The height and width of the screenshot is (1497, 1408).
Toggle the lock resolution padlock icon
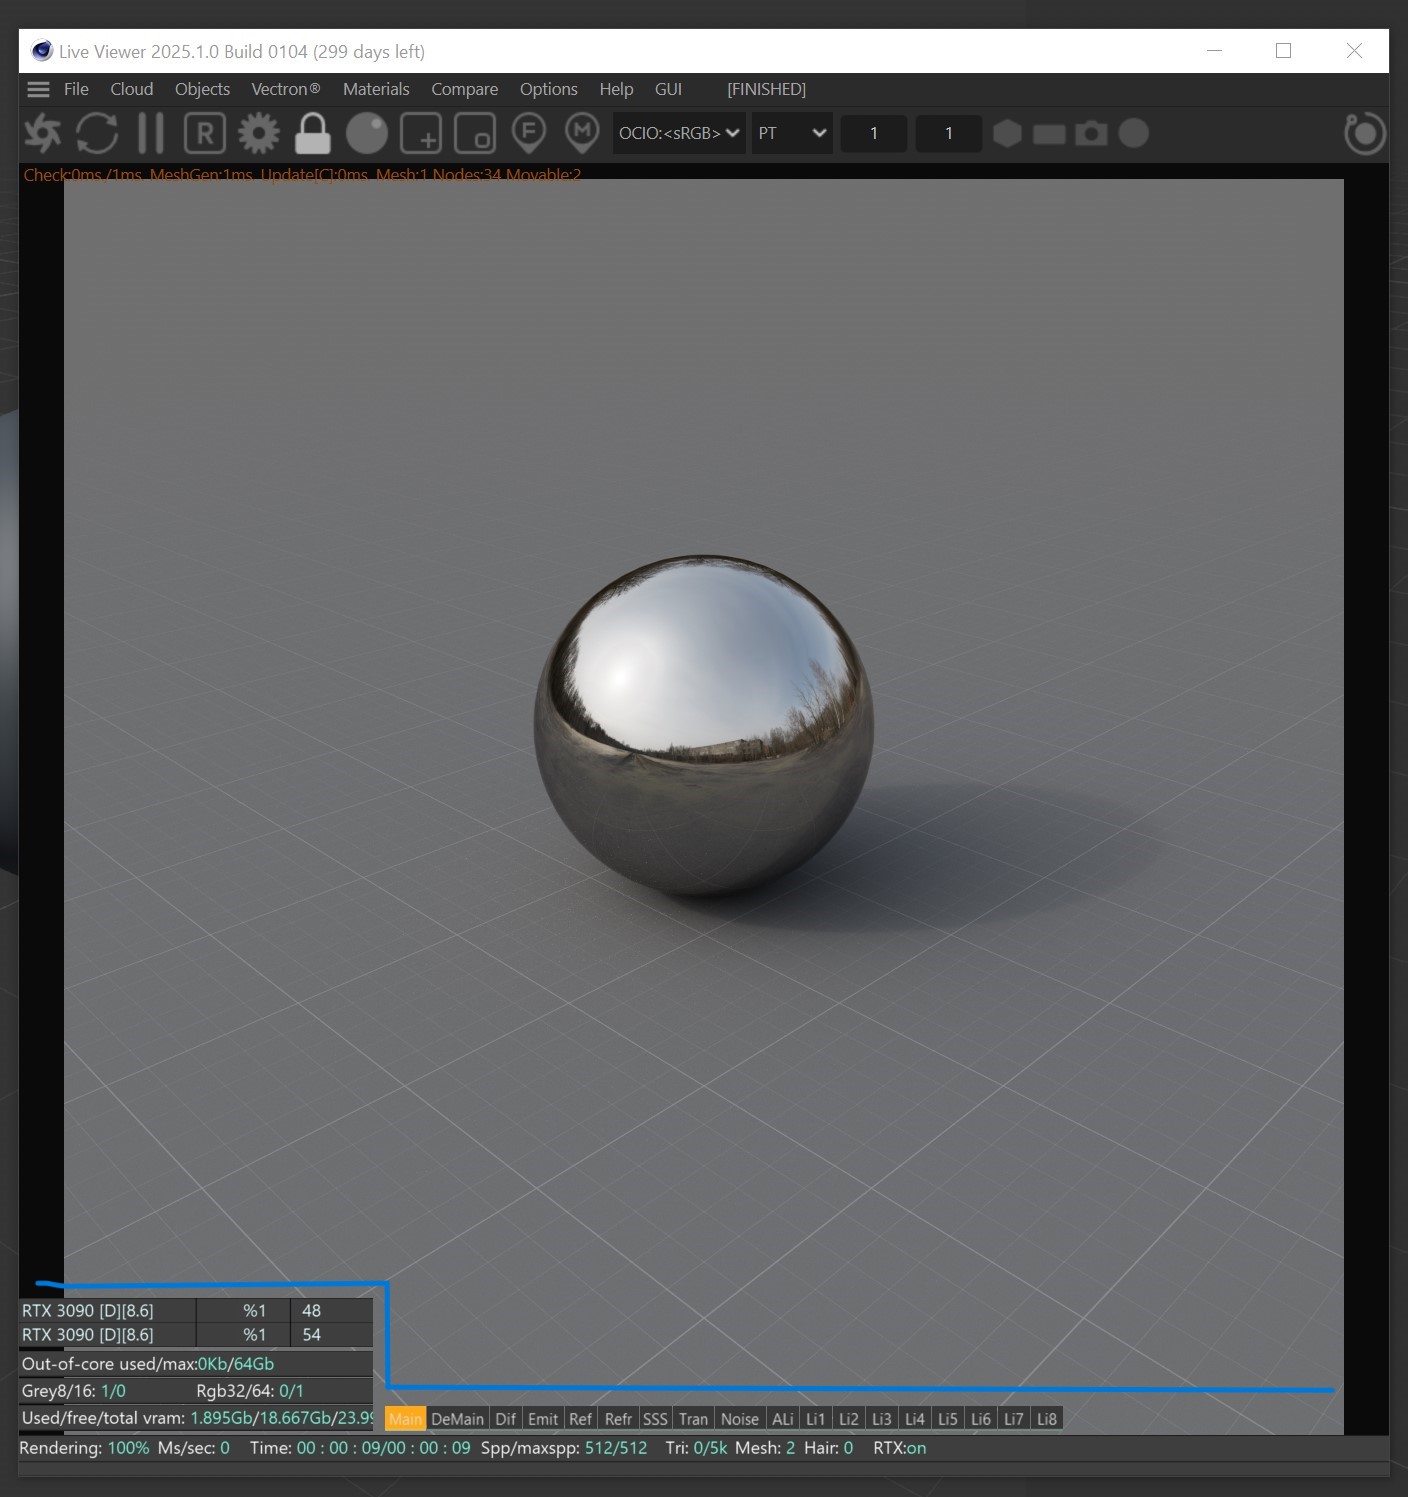pyautogui.click(x=312, y=133)
